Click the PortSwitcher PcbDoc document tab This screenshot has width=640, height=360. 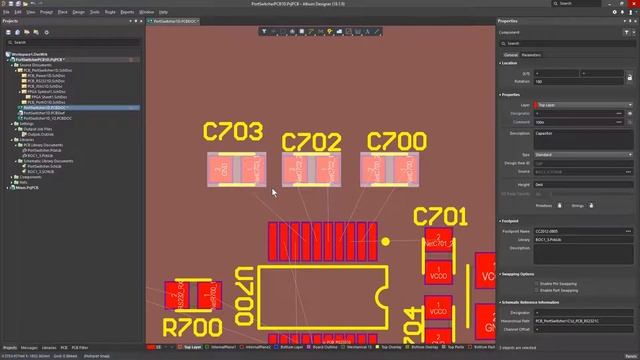pos(173,21)
